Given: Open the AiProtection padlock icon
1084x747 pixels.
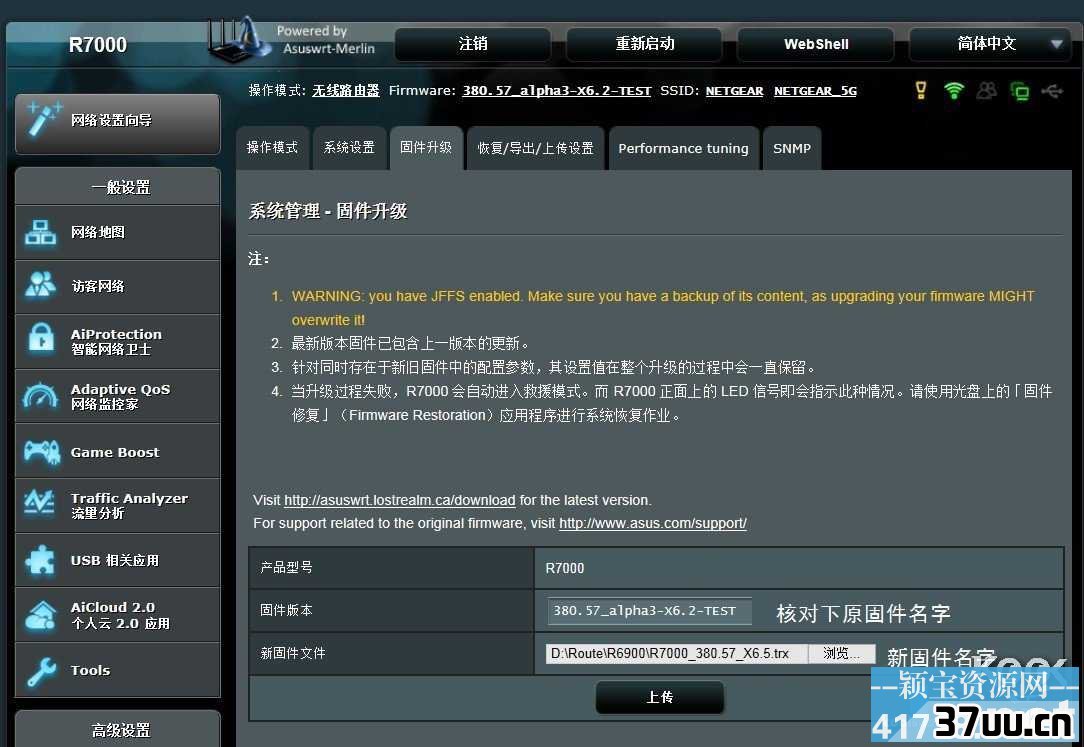Looking at the screenshot, I should click(x=41, y=339).
